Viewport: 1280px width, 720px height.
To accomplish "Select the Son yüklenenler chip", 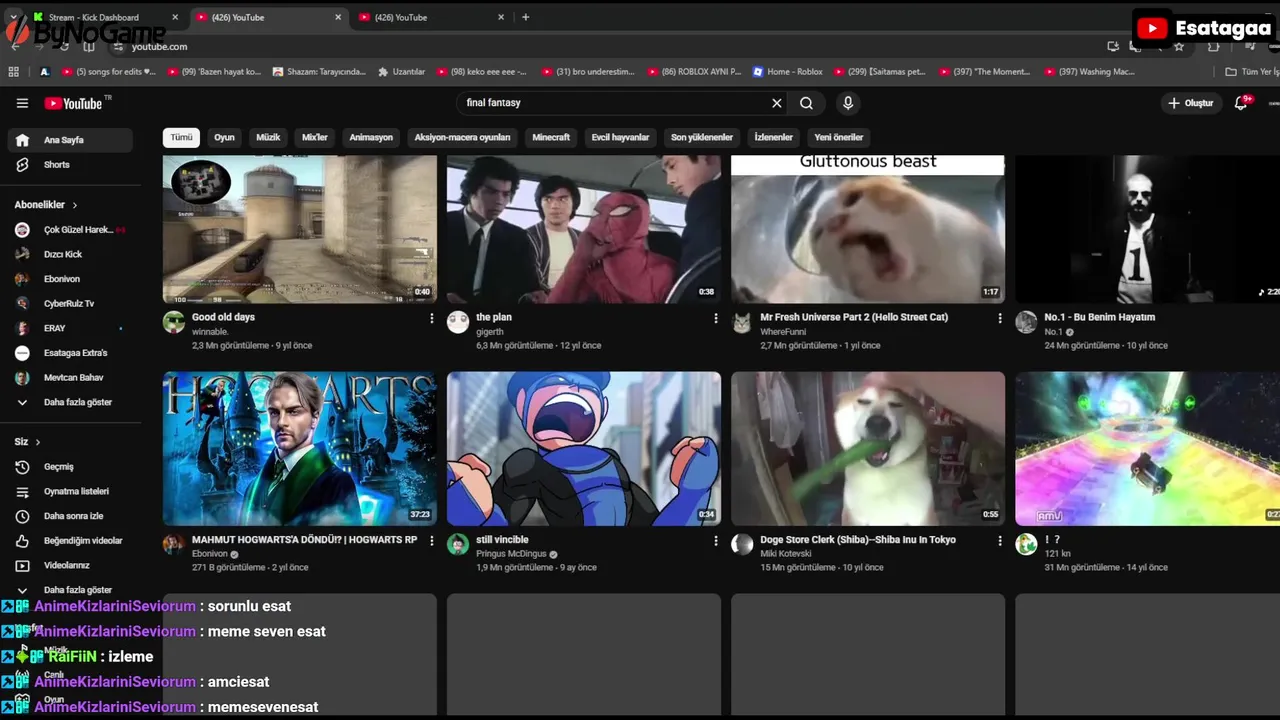I will coord(702,137).
